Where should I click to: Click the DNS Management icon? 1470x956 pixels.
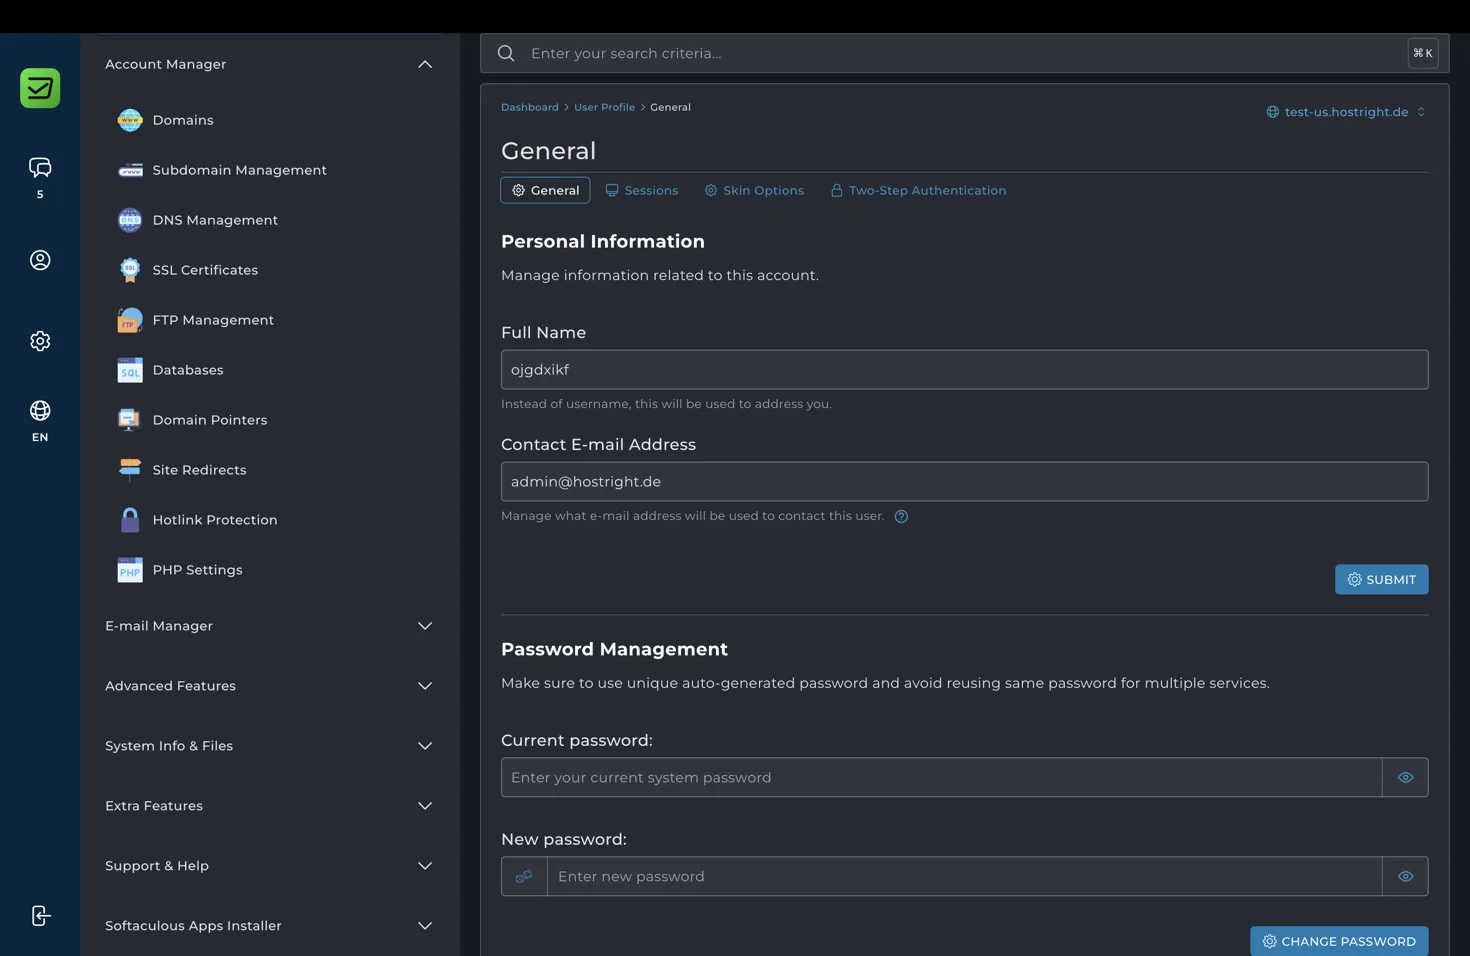(x=130, y=220)
